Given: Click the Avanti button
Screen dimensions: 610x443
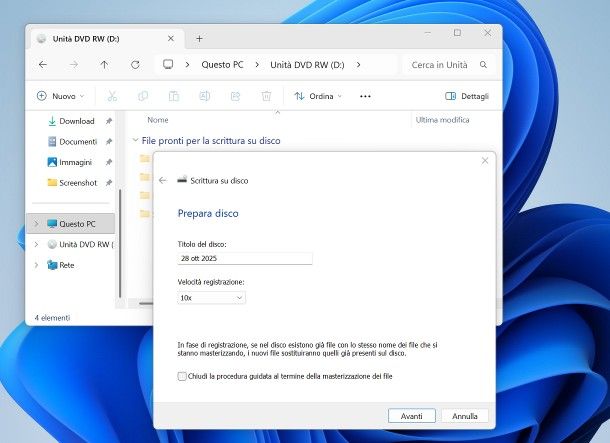Looking at the screenshot, I should 412,416.
